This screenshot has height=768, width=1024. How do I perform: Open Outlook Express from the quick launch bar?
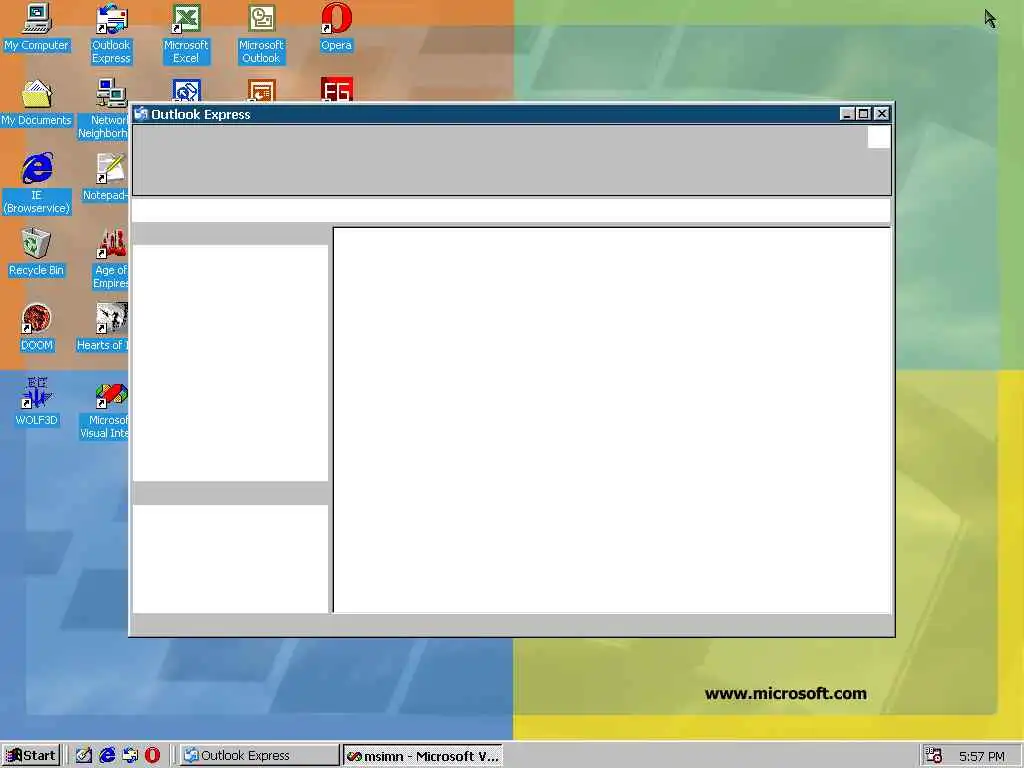click(x=130, y=756)
